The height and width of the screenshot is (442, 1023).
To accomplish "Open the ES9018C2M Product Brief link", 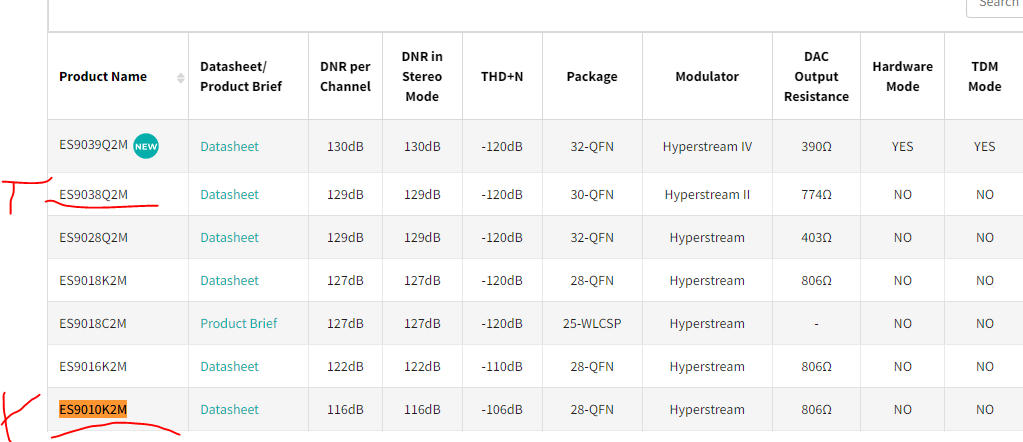I will pyautogui.click(x=238, y=324).
